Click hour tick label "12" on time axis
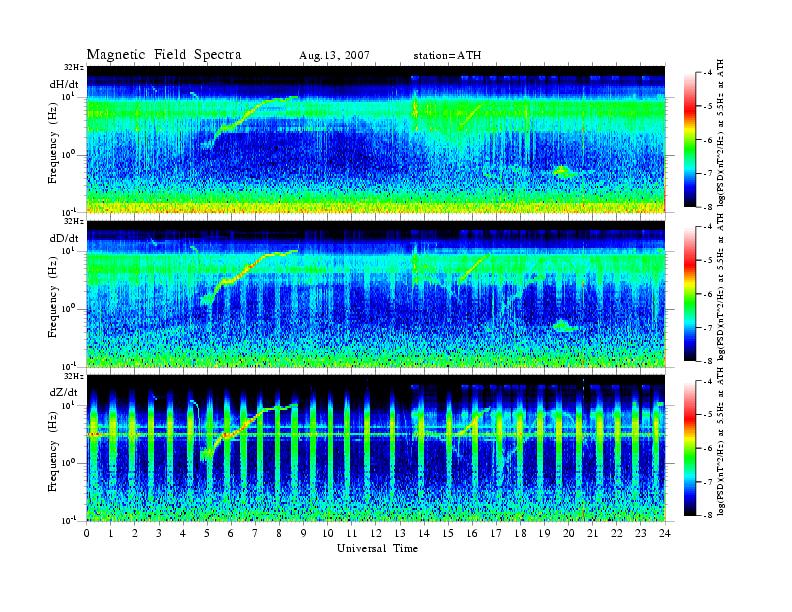This screenshot has width=792, height=612. 376,534
